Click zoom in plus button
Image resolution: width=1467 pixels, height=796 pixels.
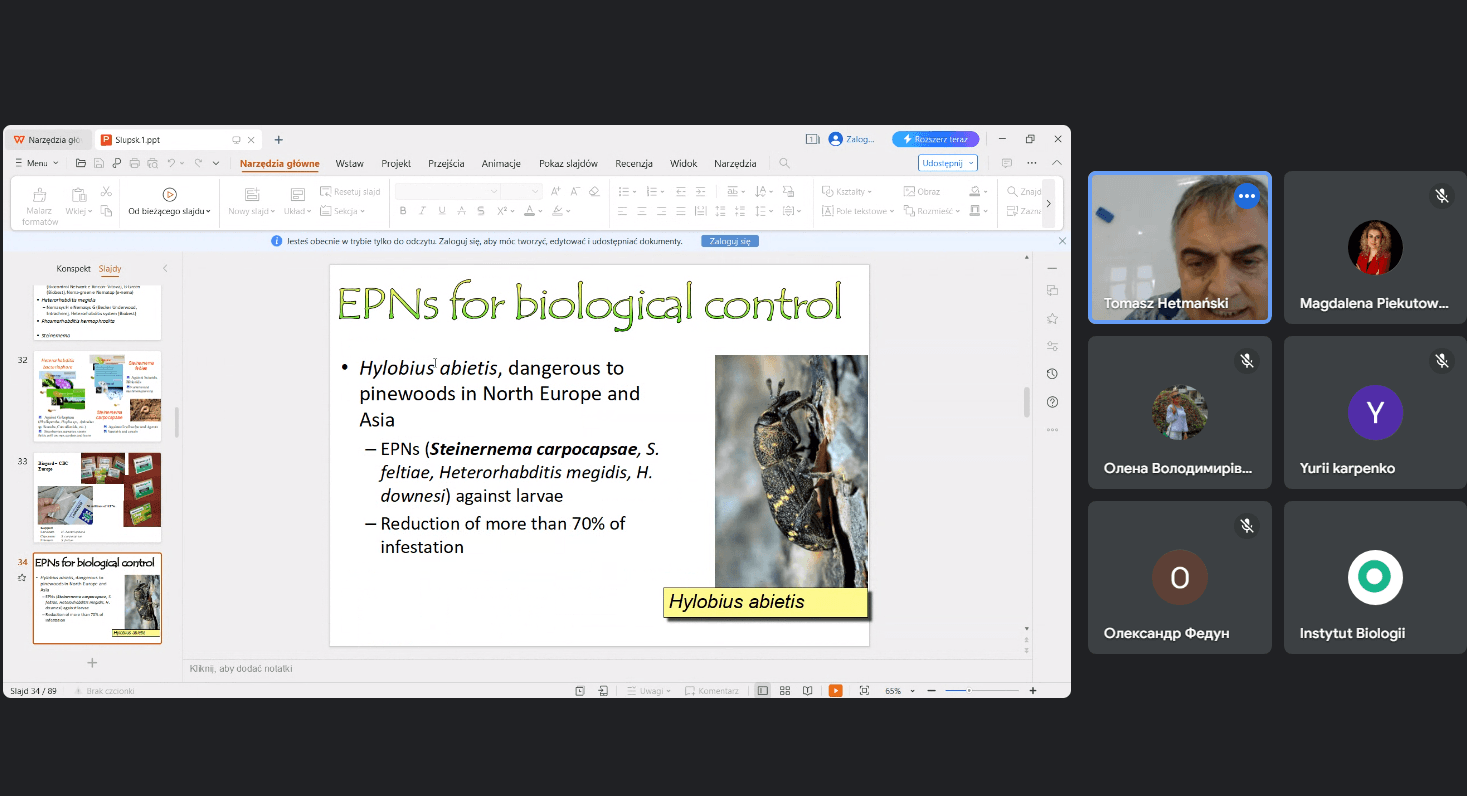coord(1033,691)
